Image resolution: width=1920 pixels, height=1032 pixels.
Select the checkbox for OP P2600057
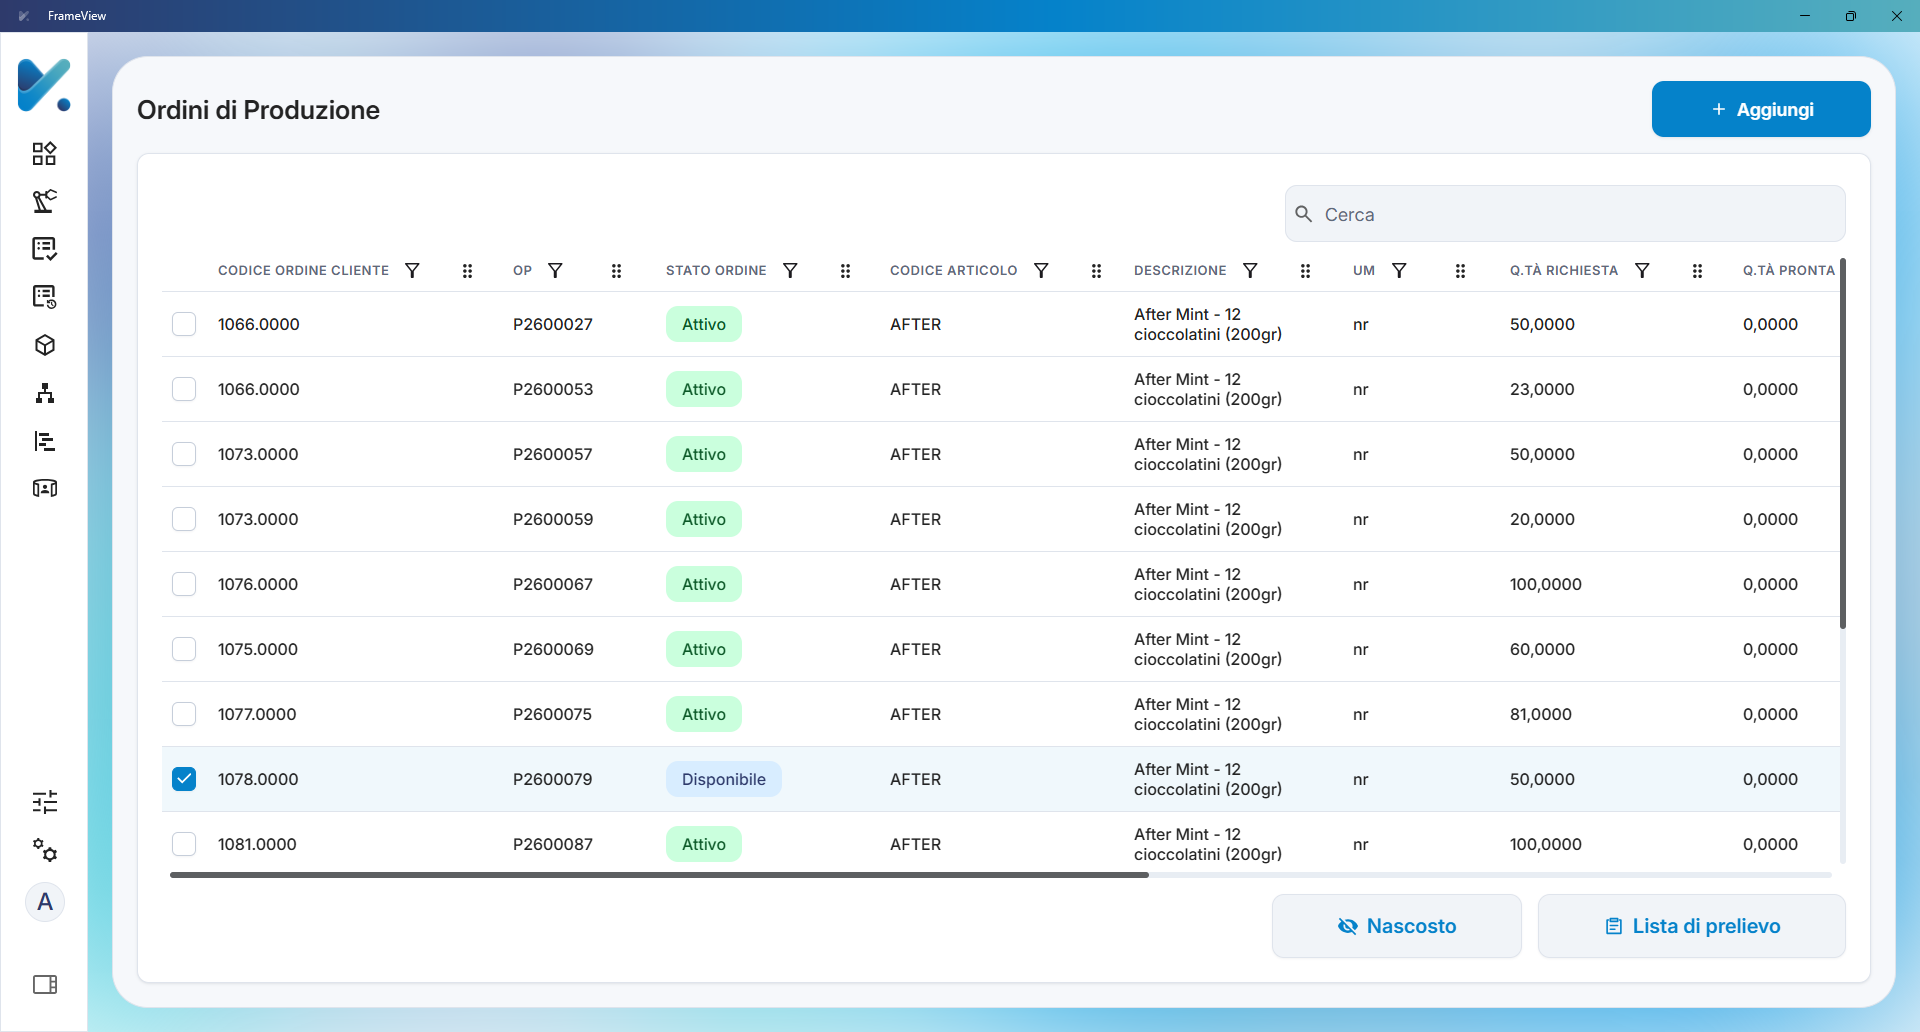(184, 454)
